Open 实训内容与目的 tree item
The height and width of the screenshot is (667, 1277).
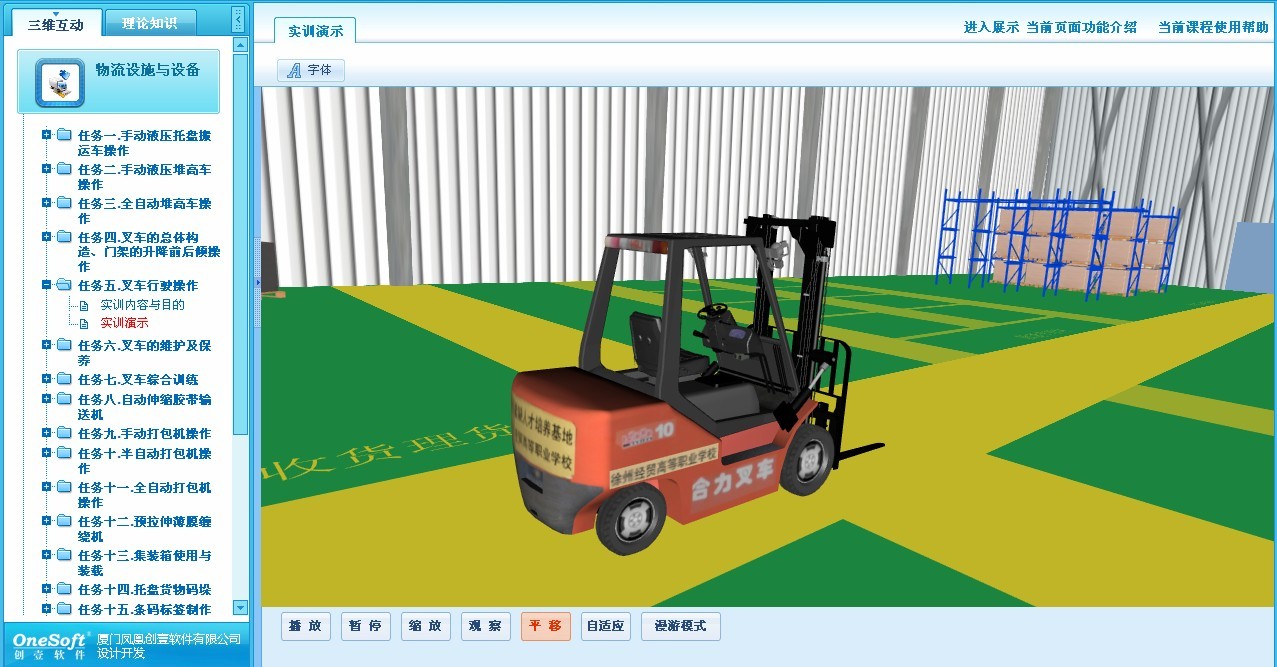(142, 305)
